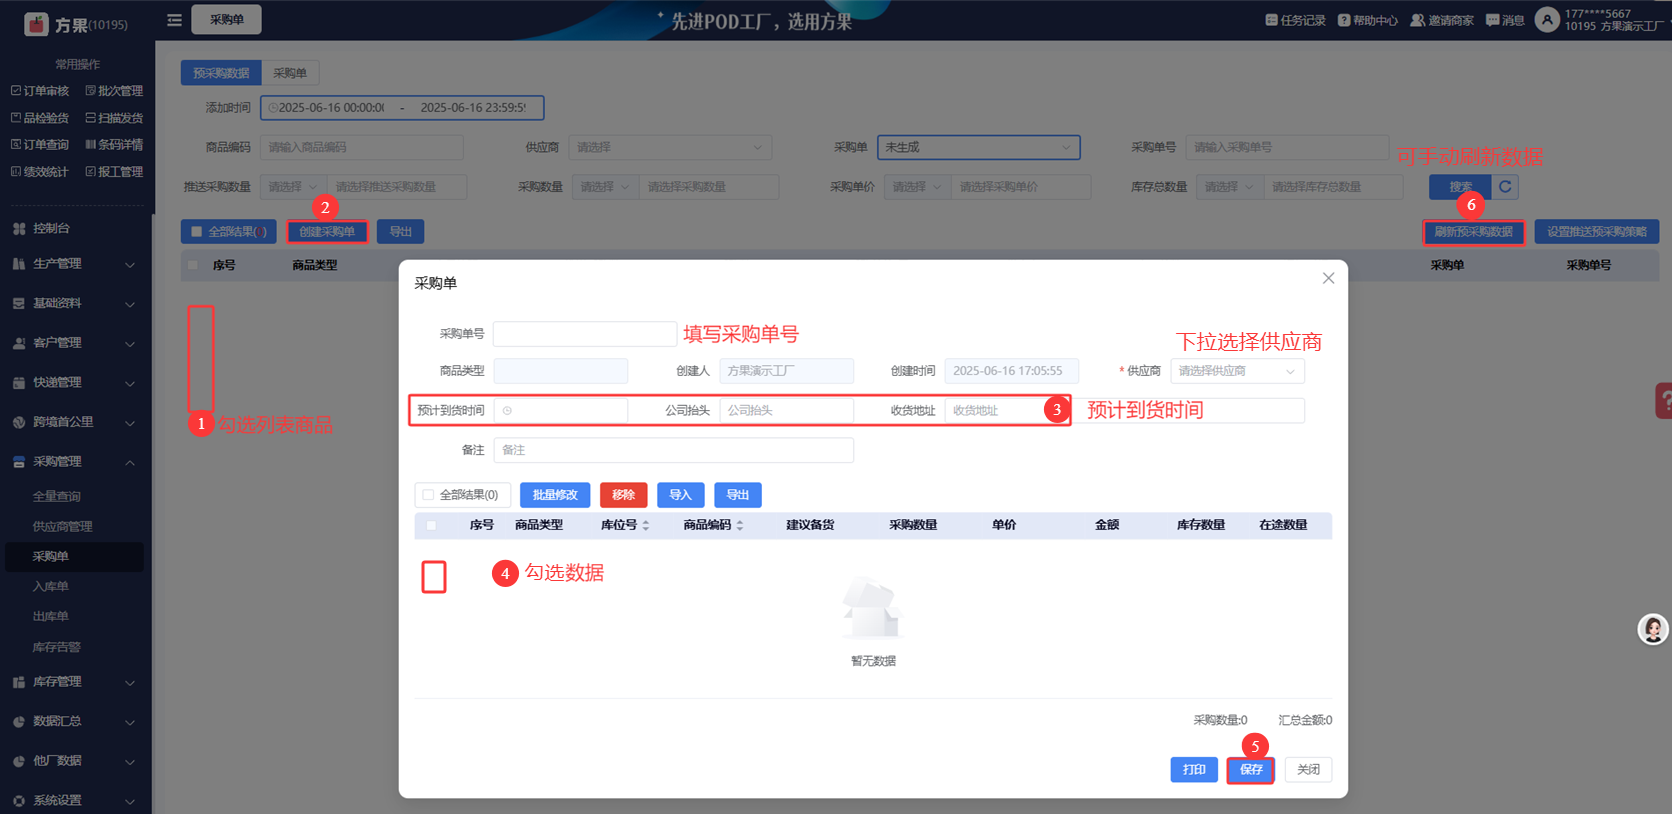1672x814 pixels.
Task: Click the 控制台 dashboard icon
Action: point(19,229)
